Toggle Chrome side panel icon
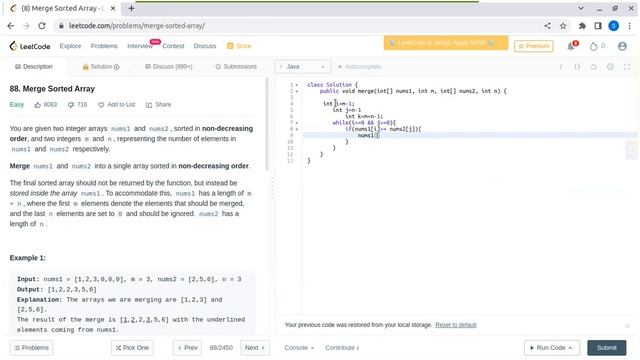640x360 pixels. click(x=598, y=26)
